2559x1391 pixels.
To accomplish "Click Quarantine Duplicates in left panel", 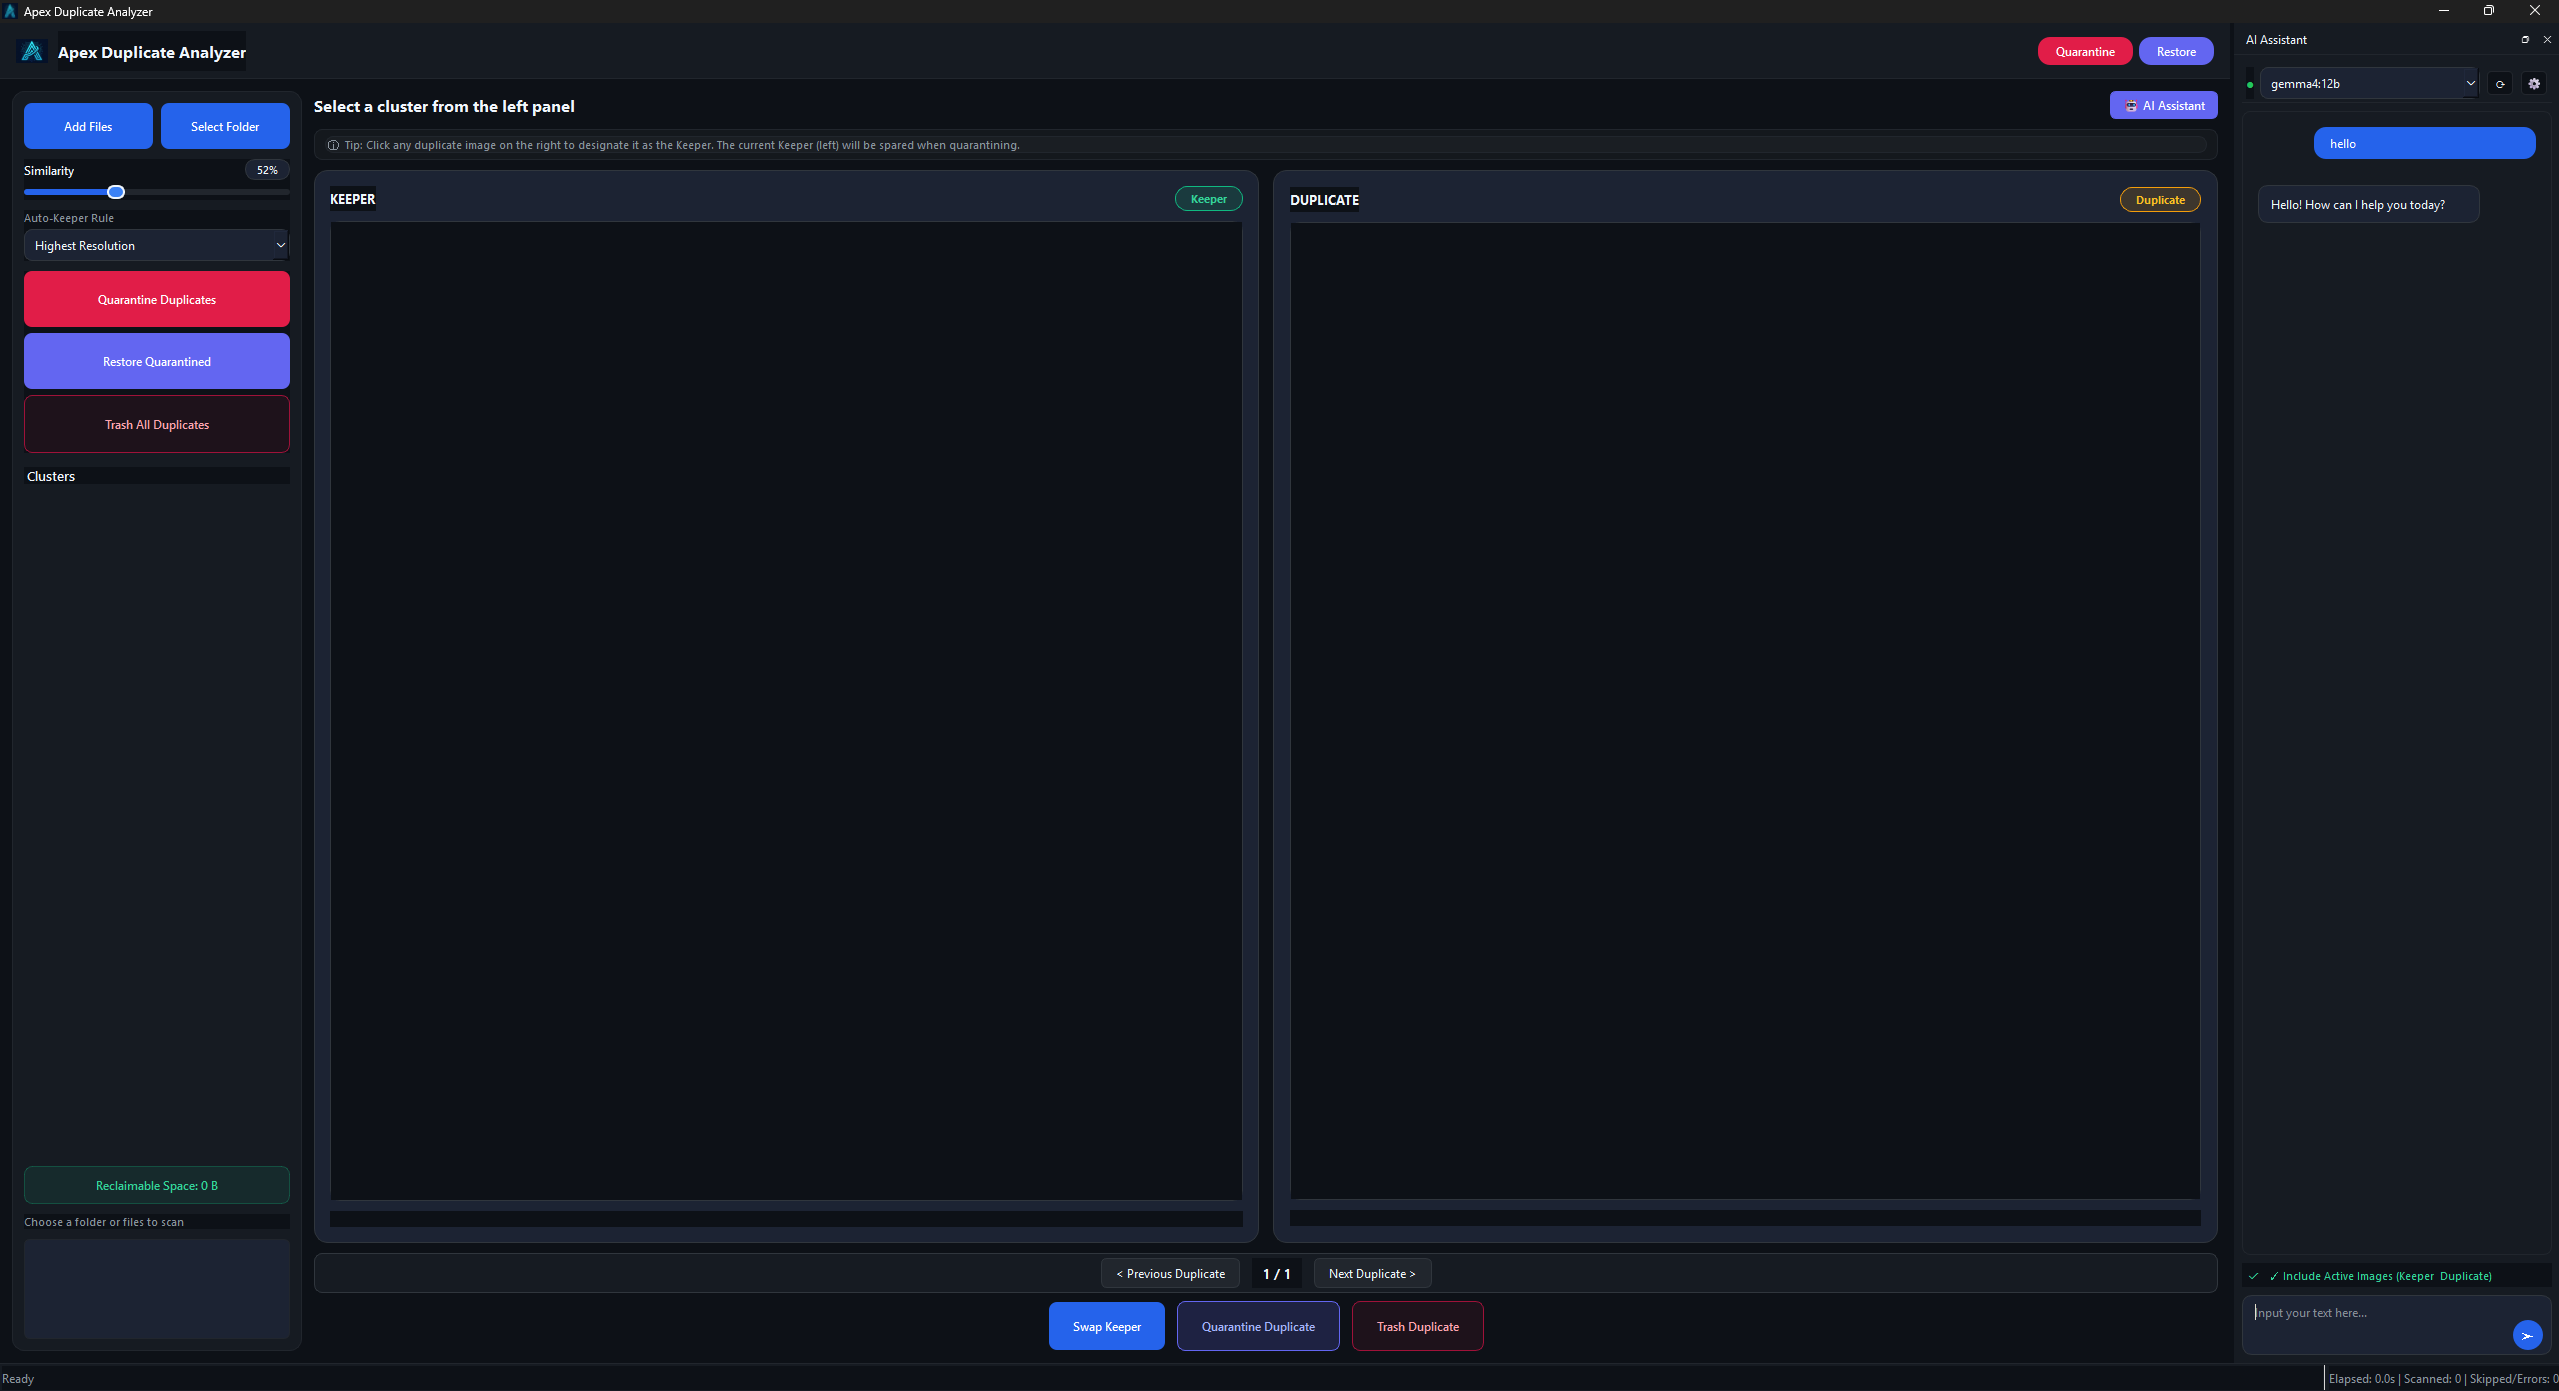I will click(157, 299).
